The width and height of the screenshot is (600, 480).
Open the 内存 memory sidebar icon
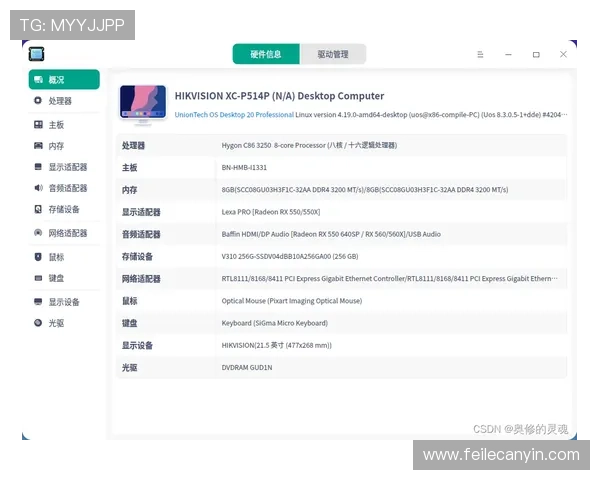(38, 145)
